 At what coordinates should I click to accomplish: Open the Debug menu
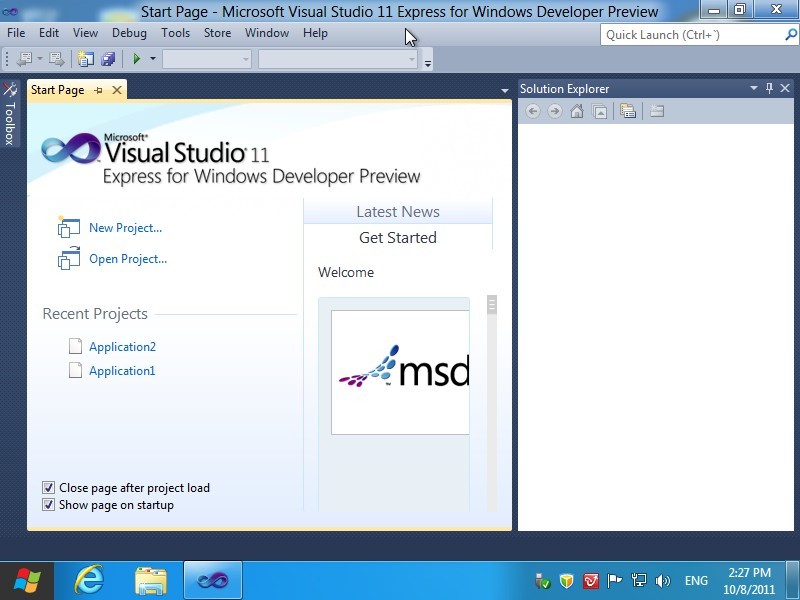[129, 33]
